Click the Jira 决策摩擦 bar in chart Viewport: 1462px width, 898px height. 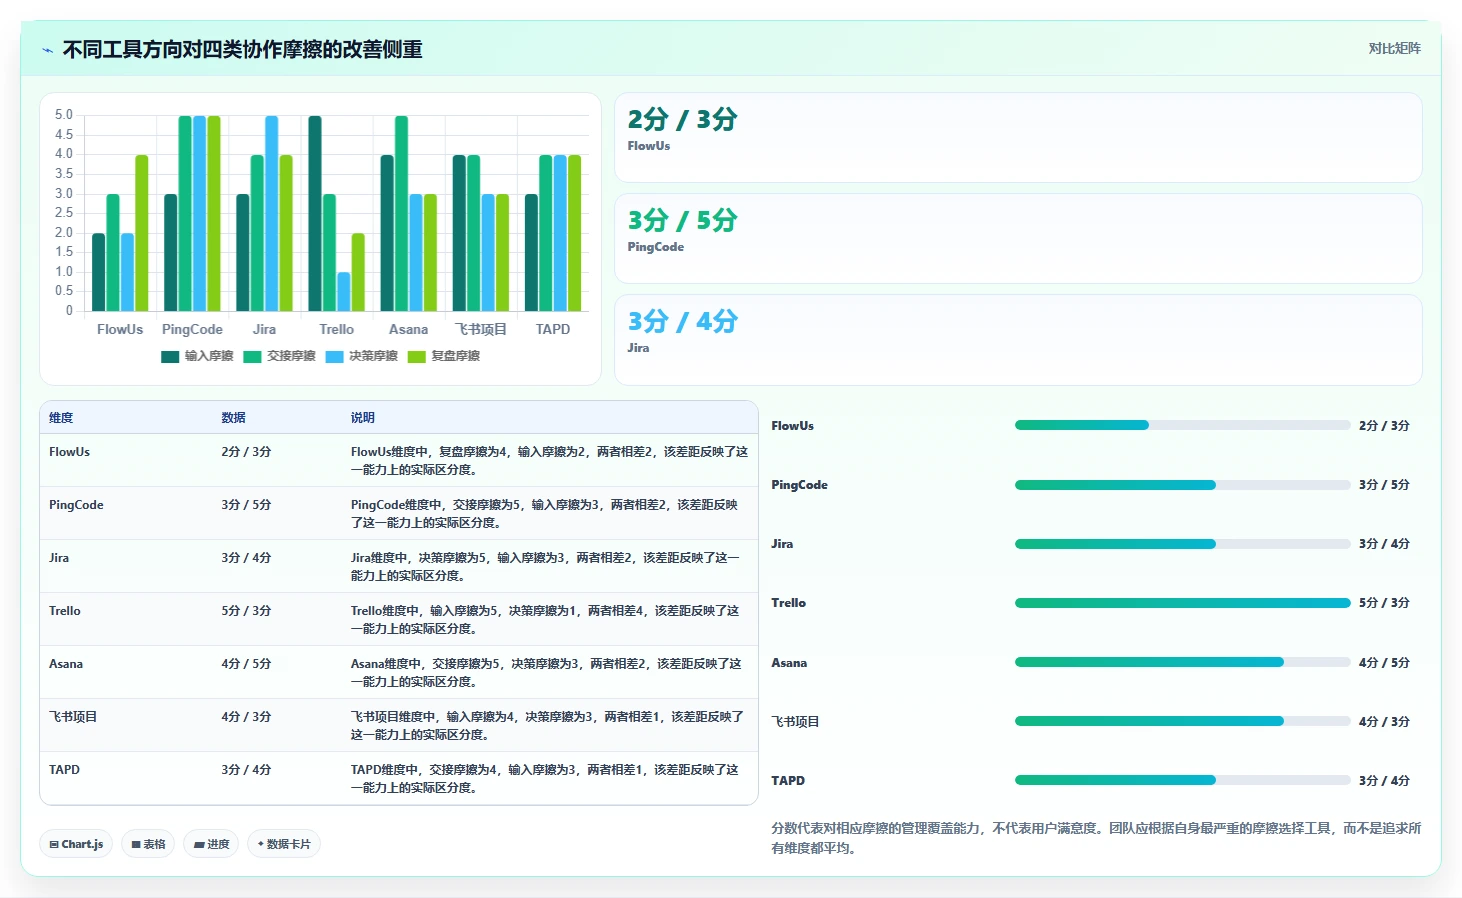point(272,213)
